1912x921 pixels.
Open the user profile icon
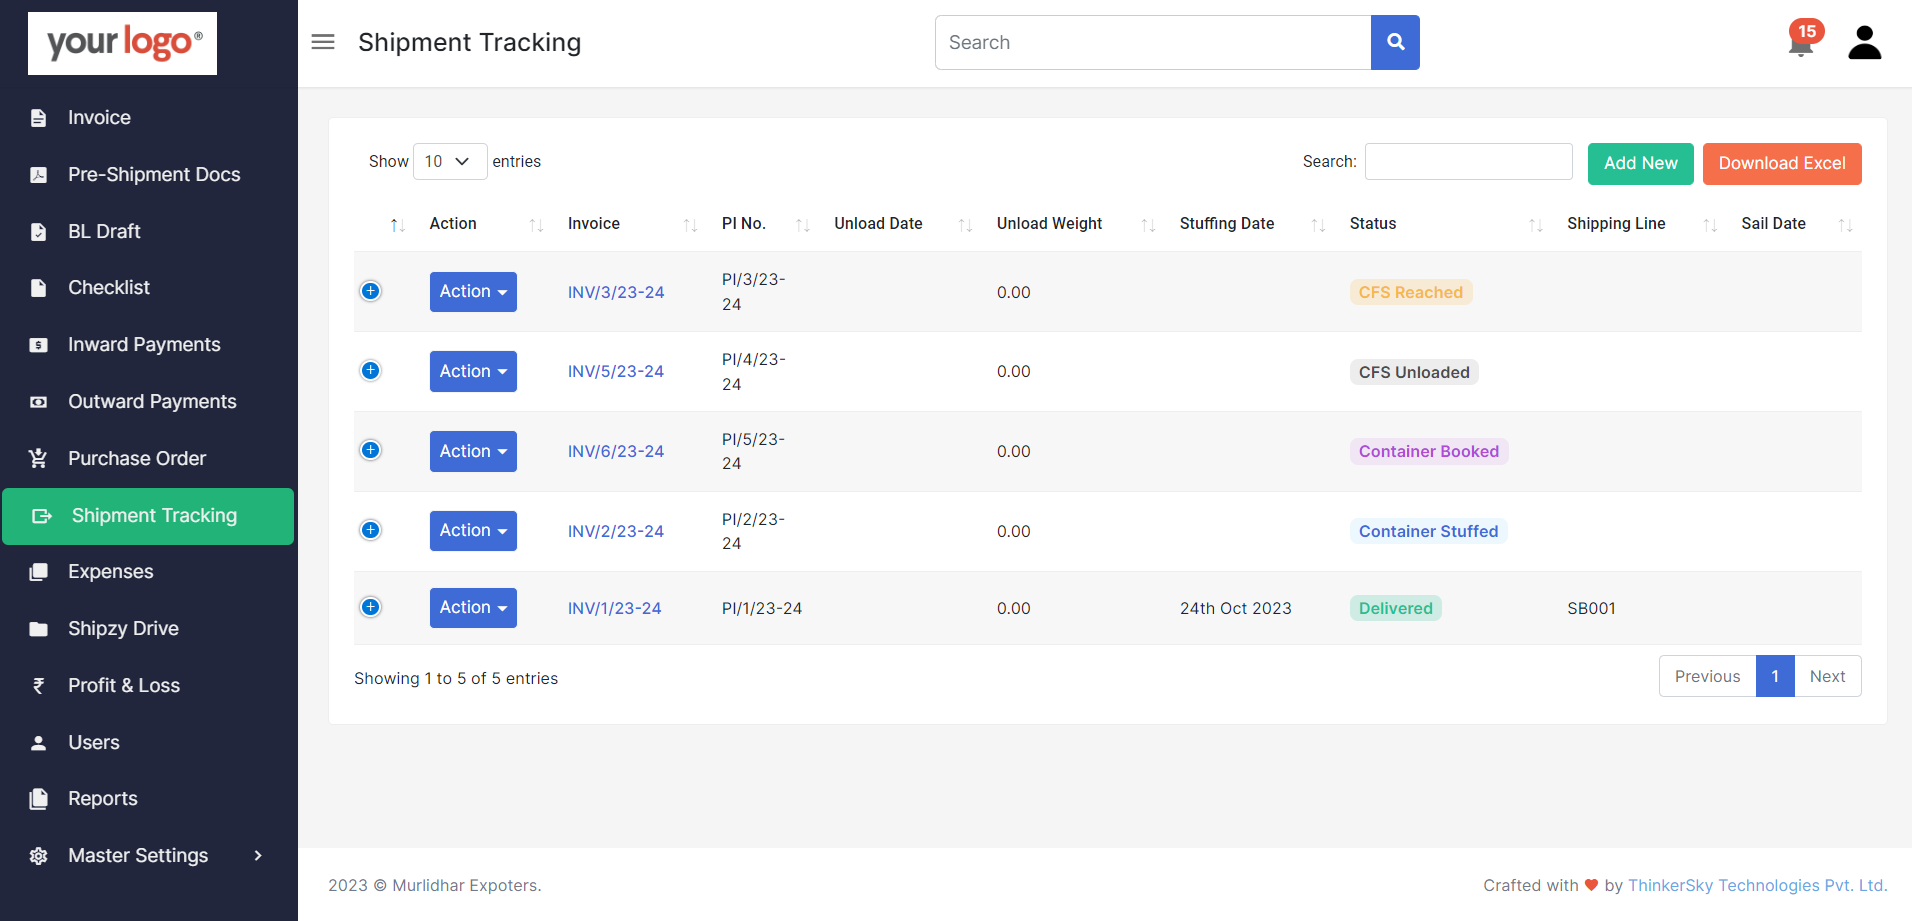pyautogui.click(x=1864, y=42)
